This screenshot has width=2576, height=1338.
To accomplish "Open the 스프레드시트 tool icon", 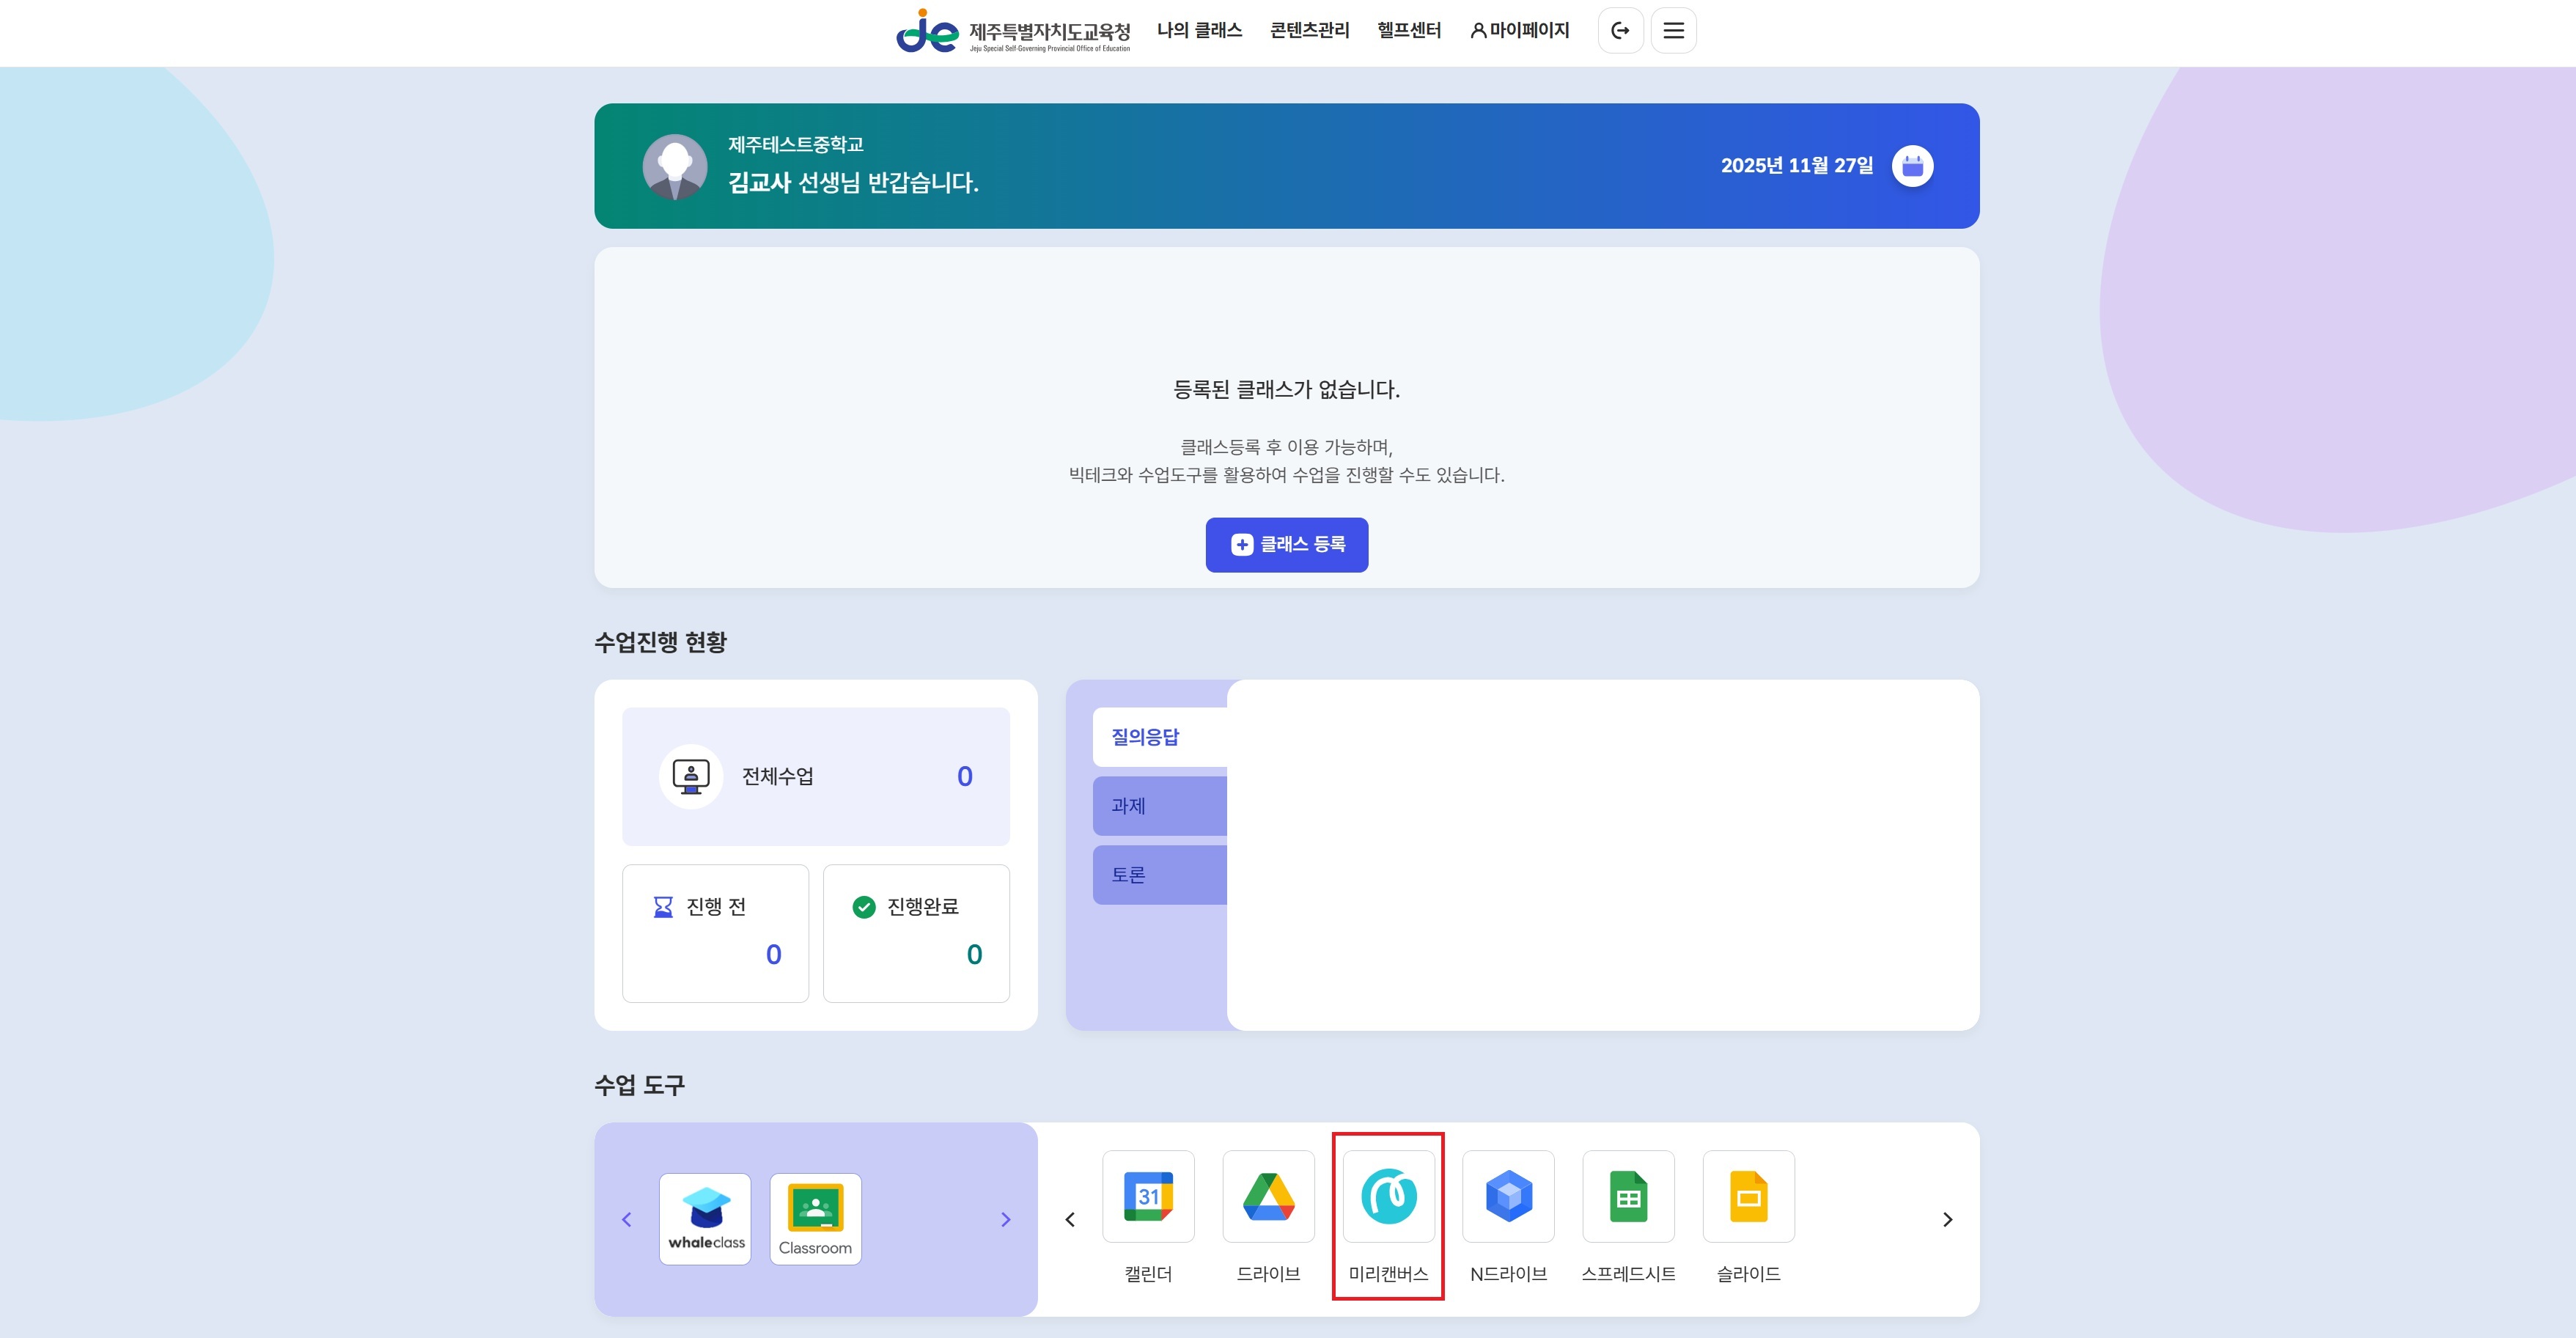I will point(1628,1196).
